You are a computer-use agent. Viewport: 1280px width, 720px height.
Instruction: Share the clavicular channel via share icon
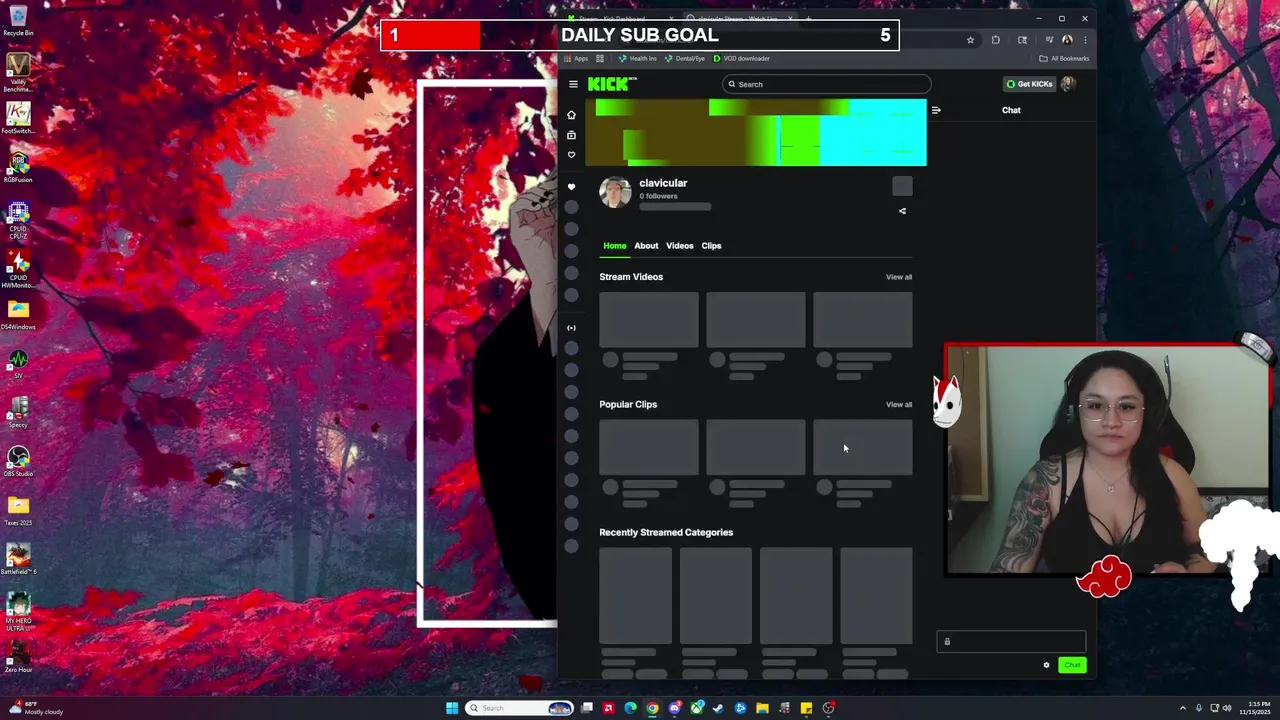click(902, 211)
